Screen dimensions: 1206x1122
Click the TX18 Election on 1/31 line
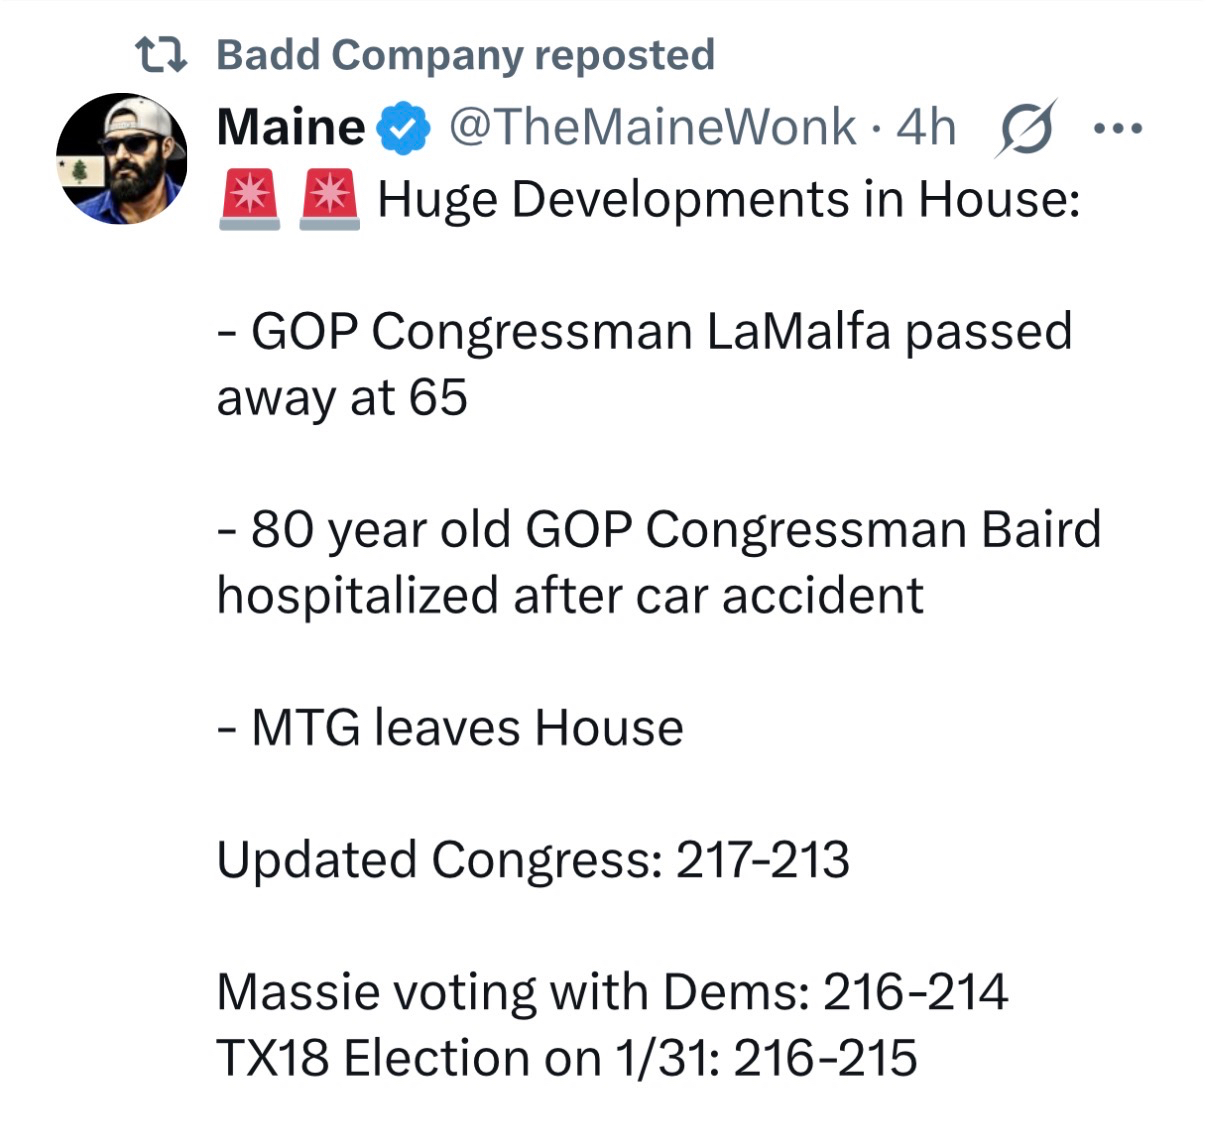pos(566,1058)
